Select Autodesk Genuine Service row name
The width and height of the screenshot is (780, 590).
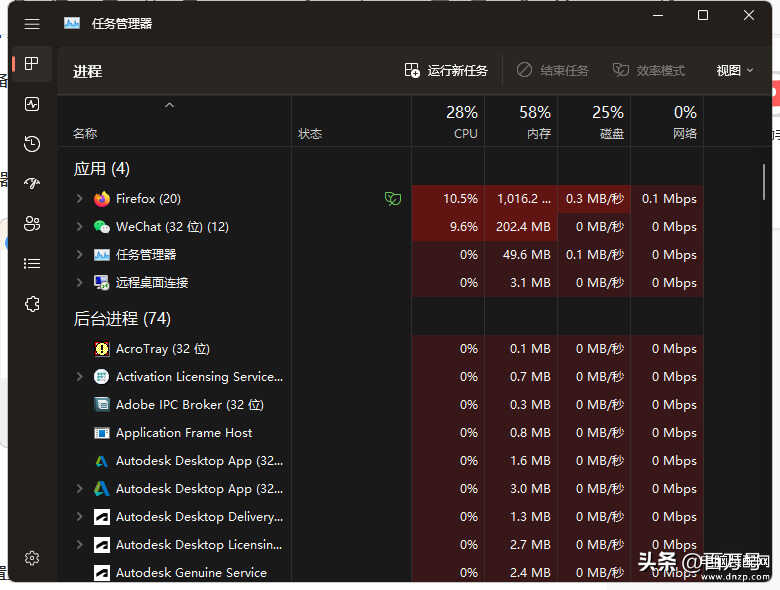(x=191, y=573)
